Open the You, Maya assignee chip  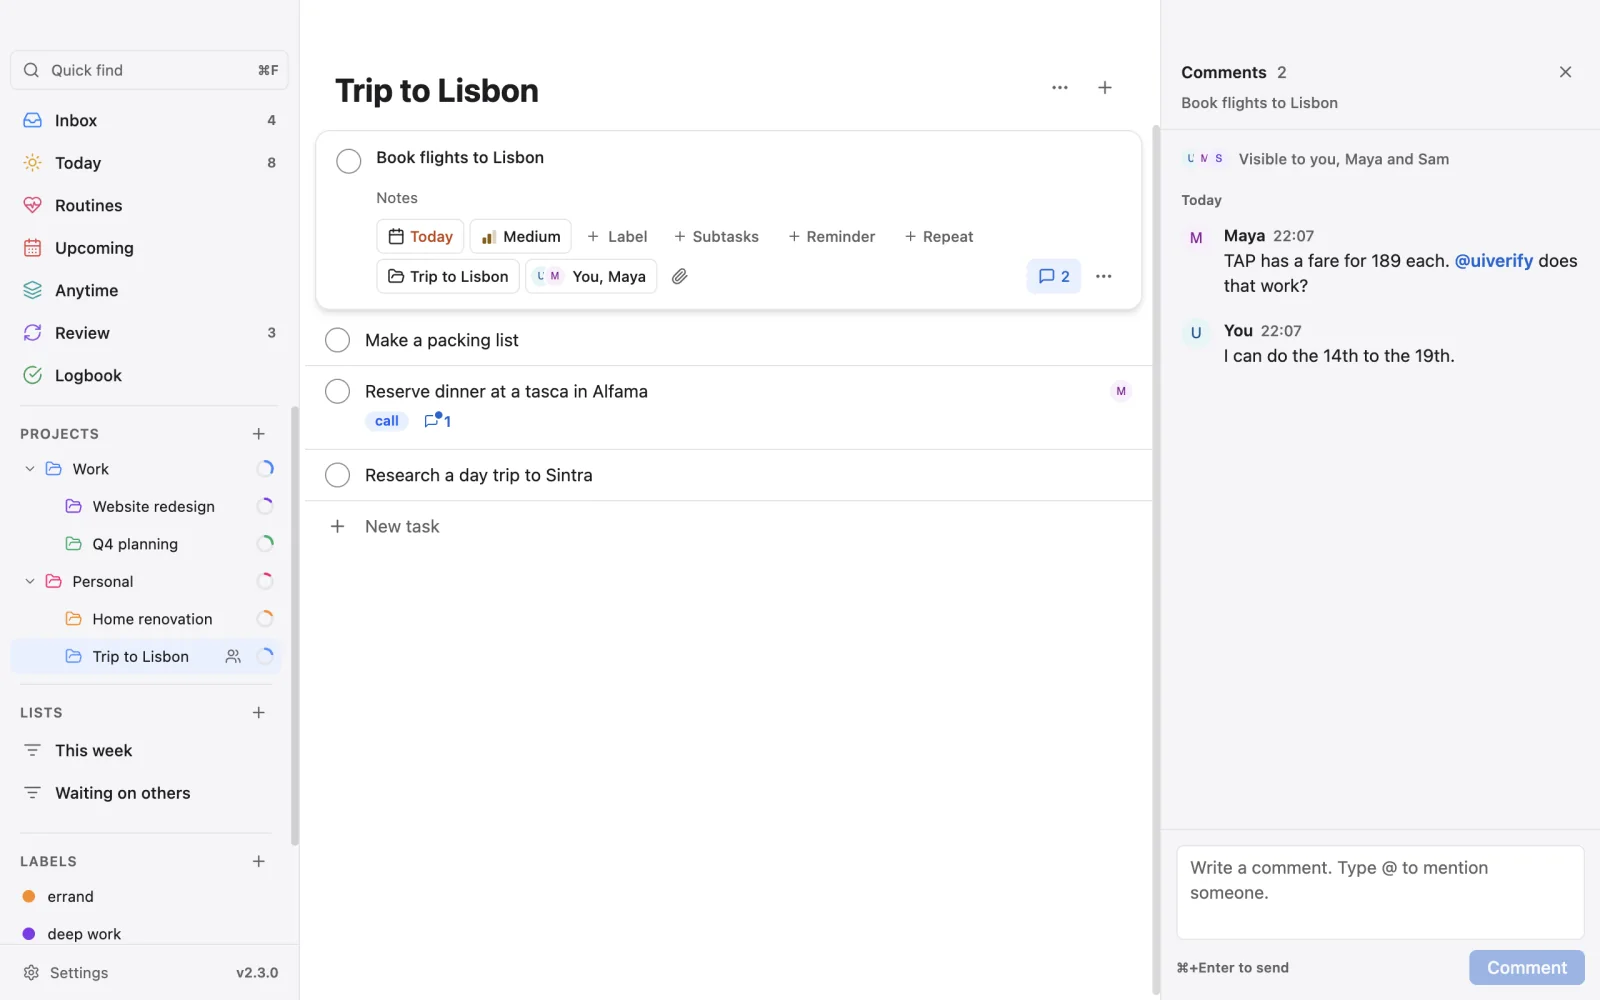(x=591, y=276)
